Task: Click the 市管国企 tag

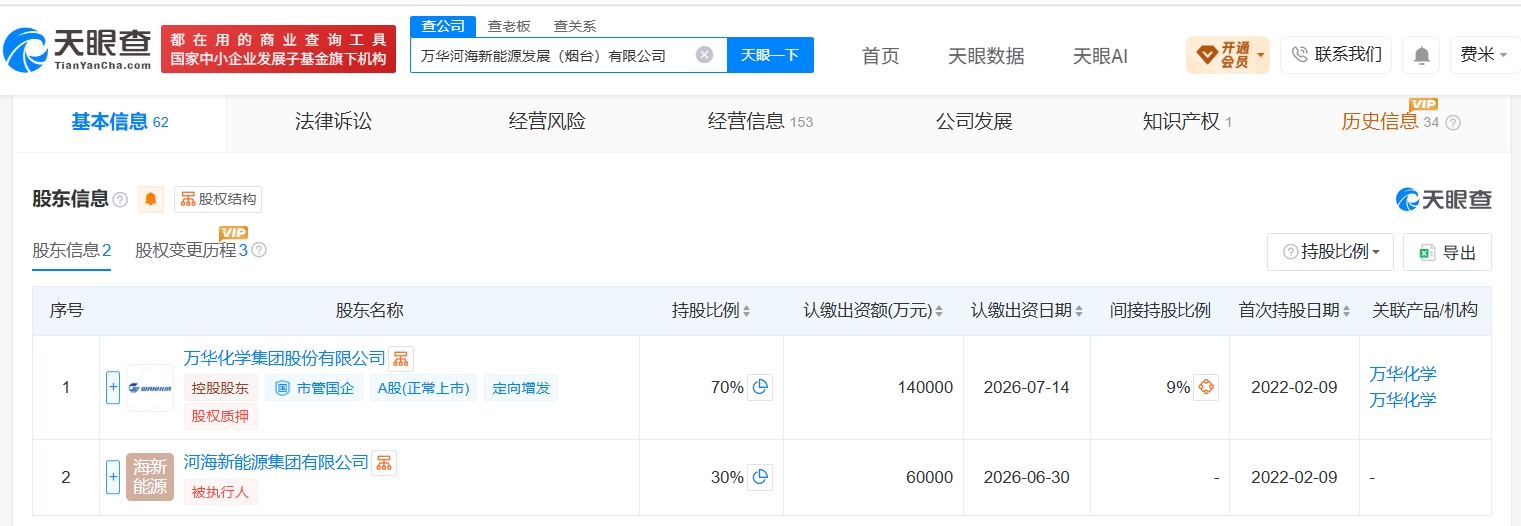Action: [315, 388]
